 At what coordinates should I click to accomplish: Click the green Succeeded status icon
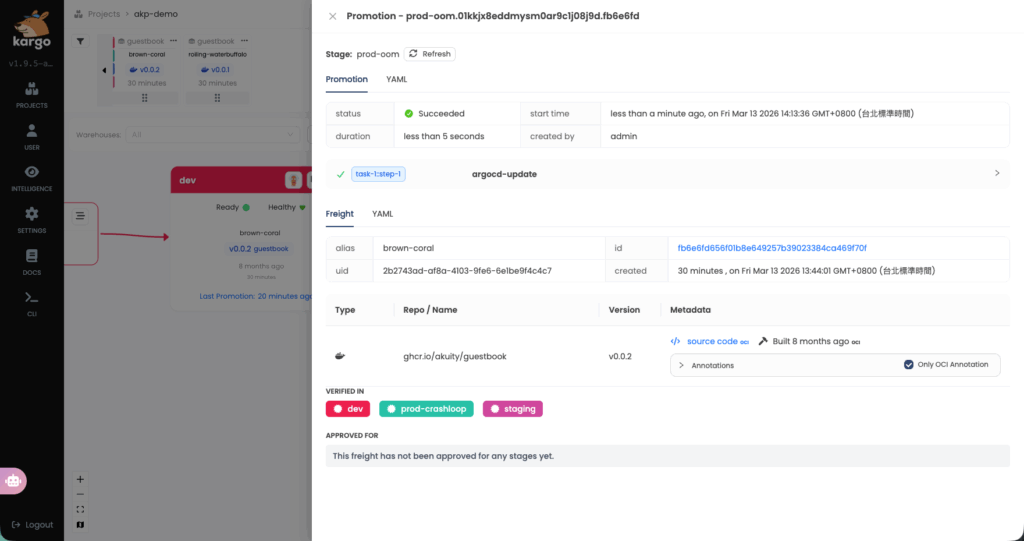pyautogui.click(x=409, y=114)
